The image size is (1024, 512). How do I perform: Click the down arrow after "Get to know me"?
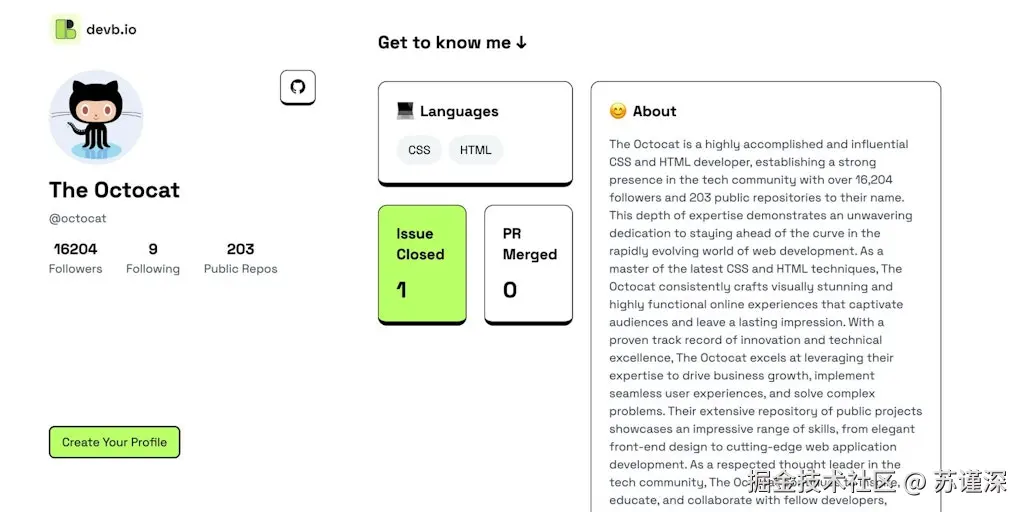pos(521,43)
